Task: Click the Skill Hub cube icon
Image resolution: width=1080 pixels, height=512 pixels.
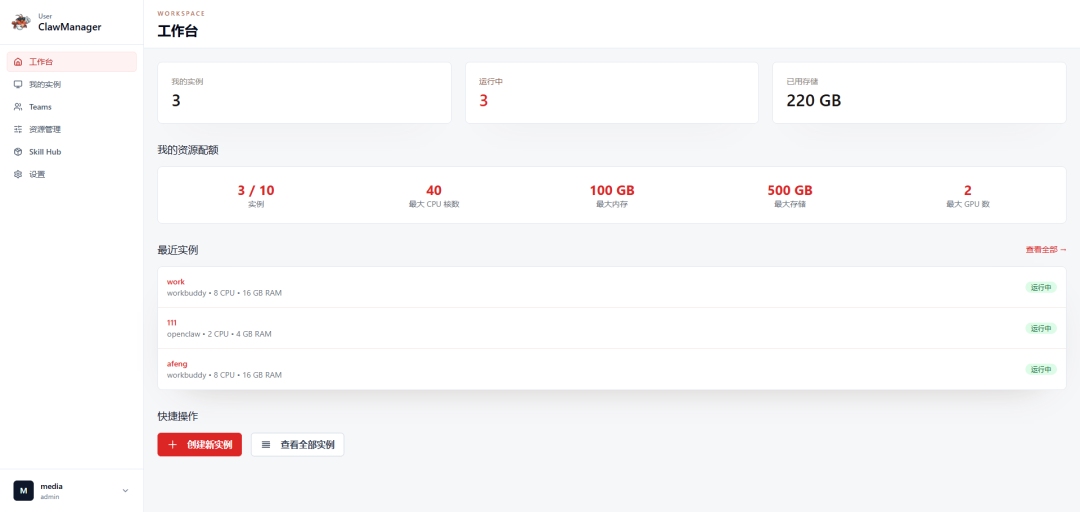Action: 18,152
